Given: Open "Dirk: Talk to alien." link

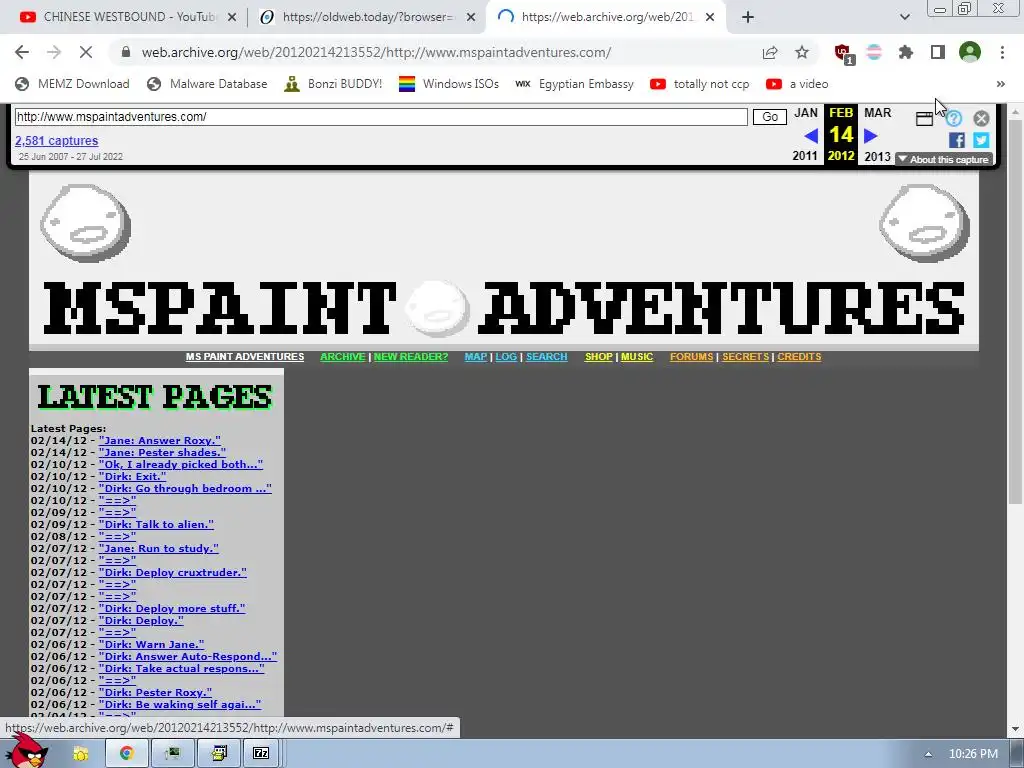Looking at the screenshot, I should (x=156, y=524).
